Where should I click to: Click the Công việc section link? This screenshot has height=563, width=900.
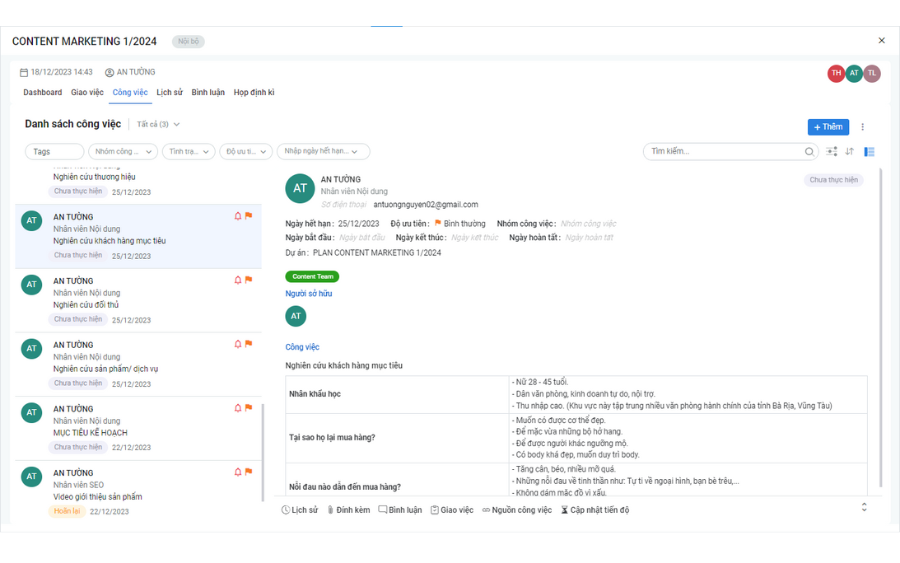pyautogui.click(x=302, y=347)
